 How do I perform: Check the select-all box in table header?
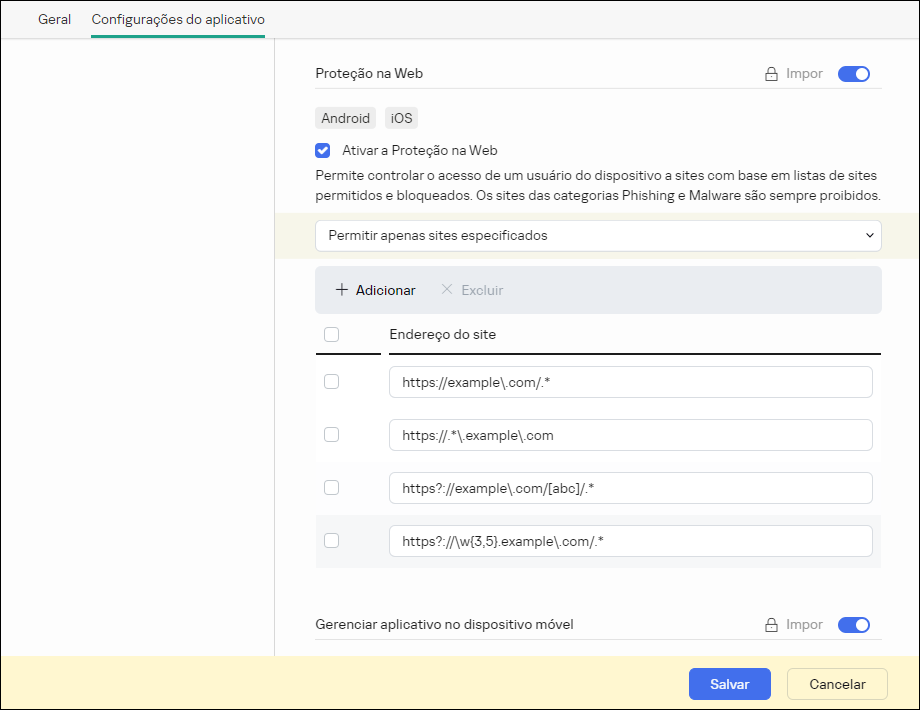click(332, 335)
